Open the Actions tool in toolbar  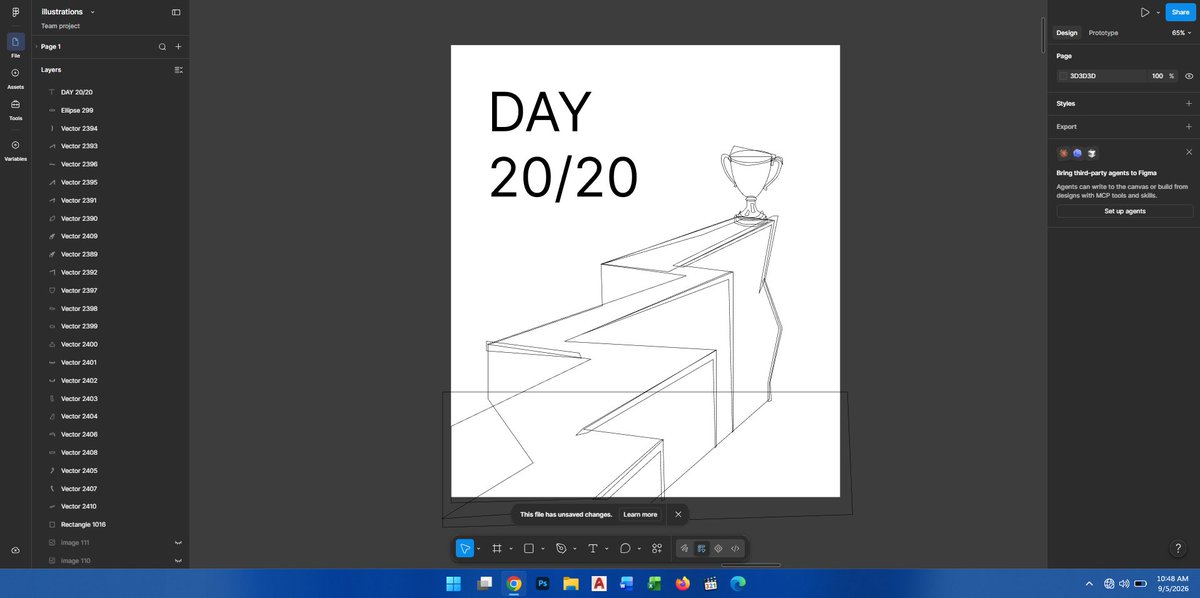(657, 548)
